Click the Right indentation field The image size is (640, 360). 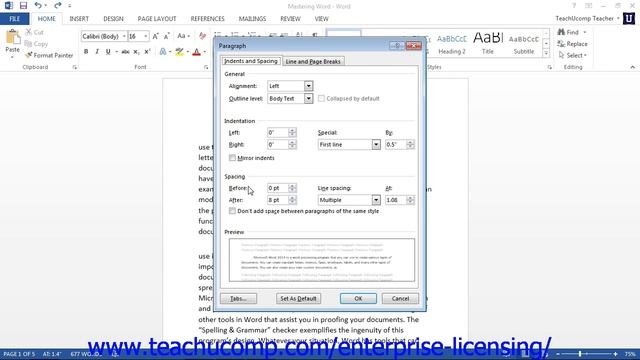(278, 144)
